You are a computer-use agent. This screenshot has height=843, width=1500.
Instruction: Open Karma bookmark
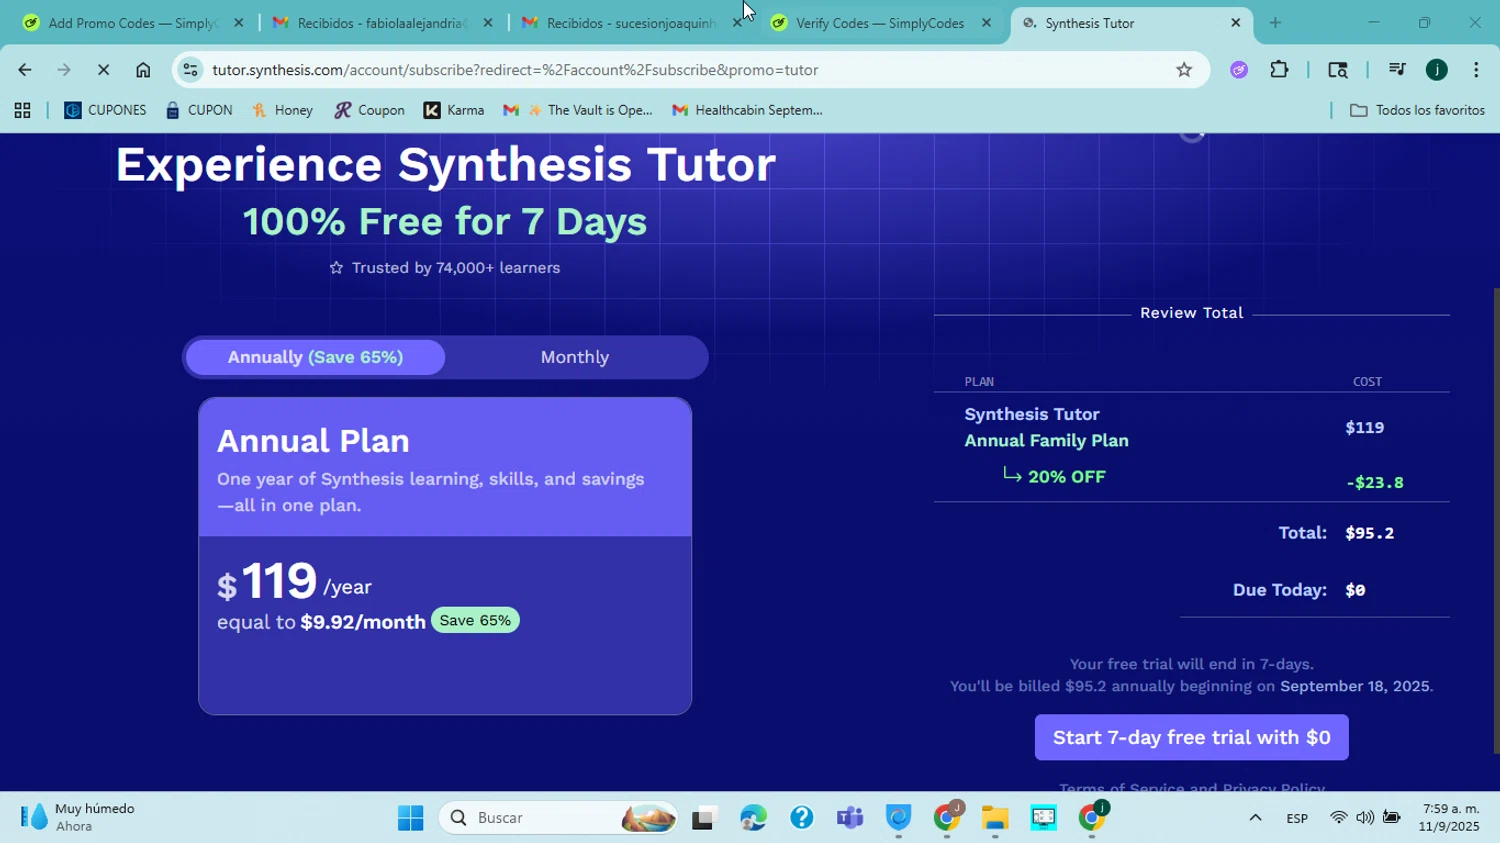tap(454, 111)
